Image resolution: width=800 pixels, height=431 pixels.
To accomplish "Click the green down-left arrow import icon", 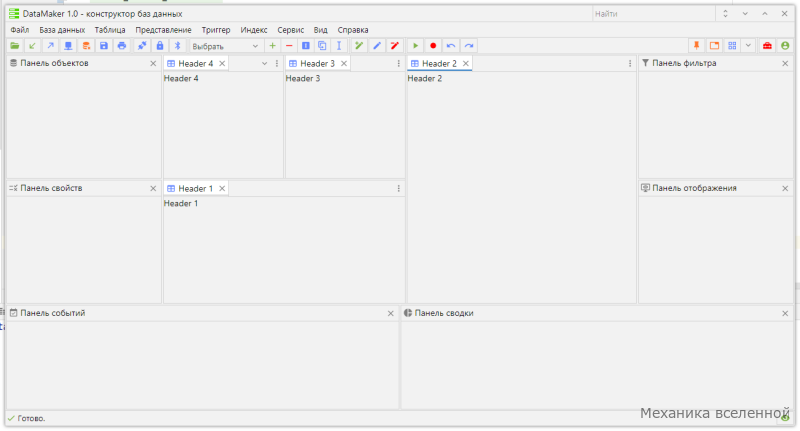I will [33, 46].
